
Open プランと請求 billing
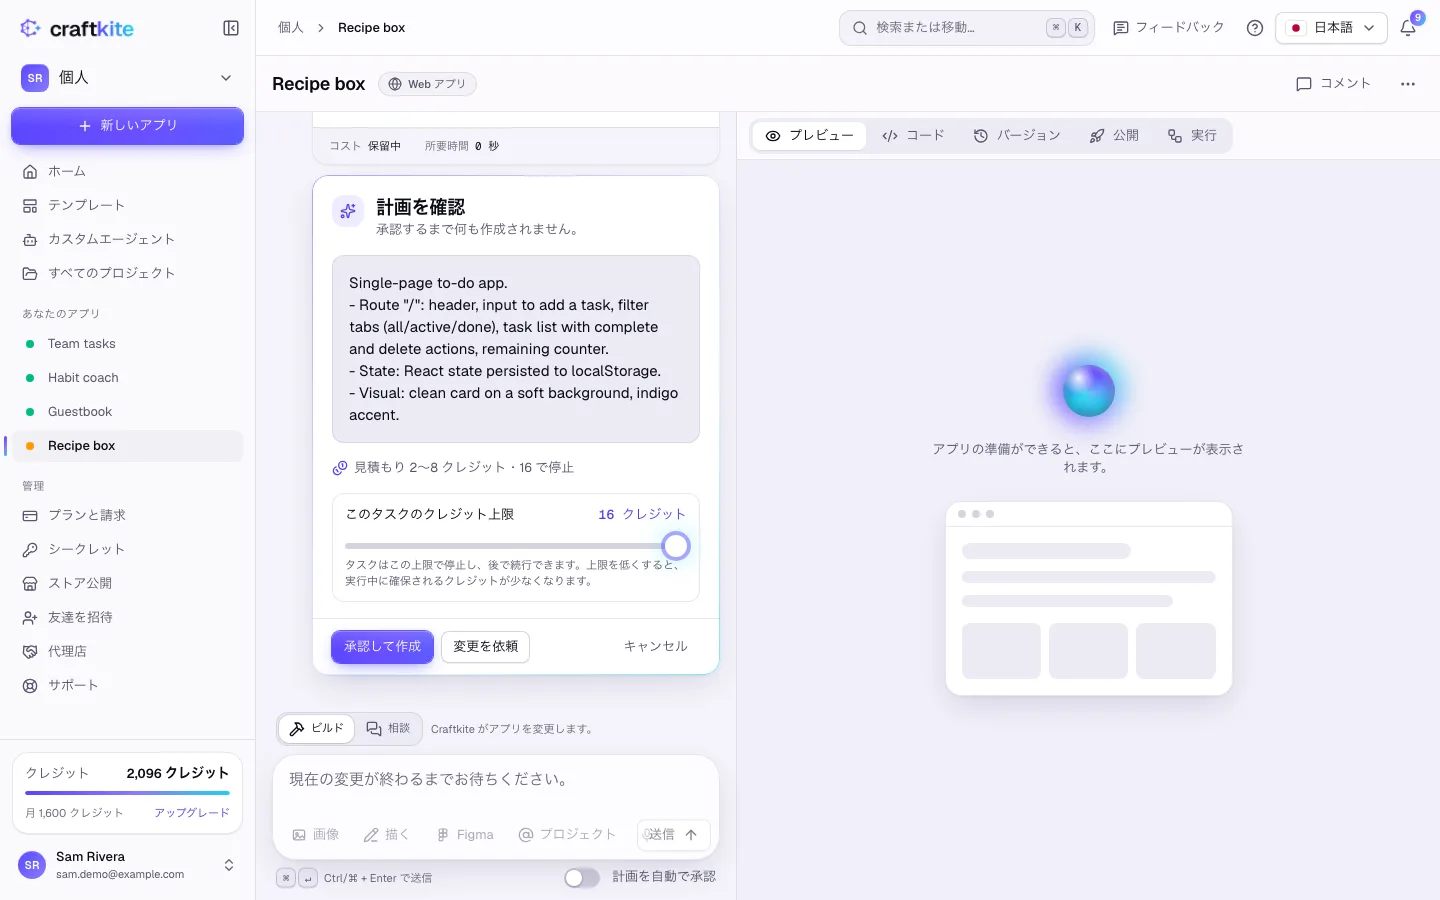127,515
